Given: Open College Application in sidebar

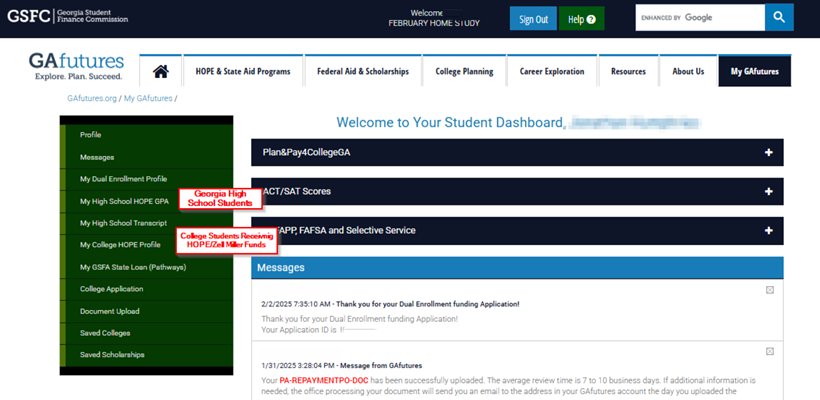Looking at the screenshot, I should 146,289.
